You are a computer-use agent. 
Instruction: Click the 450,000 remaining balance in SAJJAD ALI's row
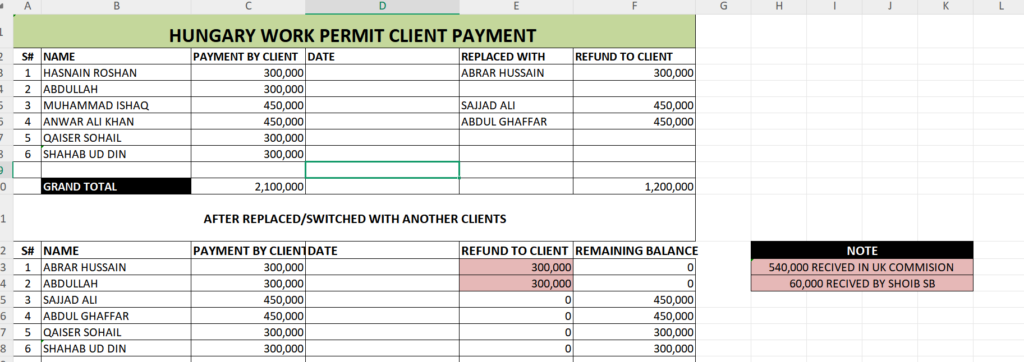[634, 300]
